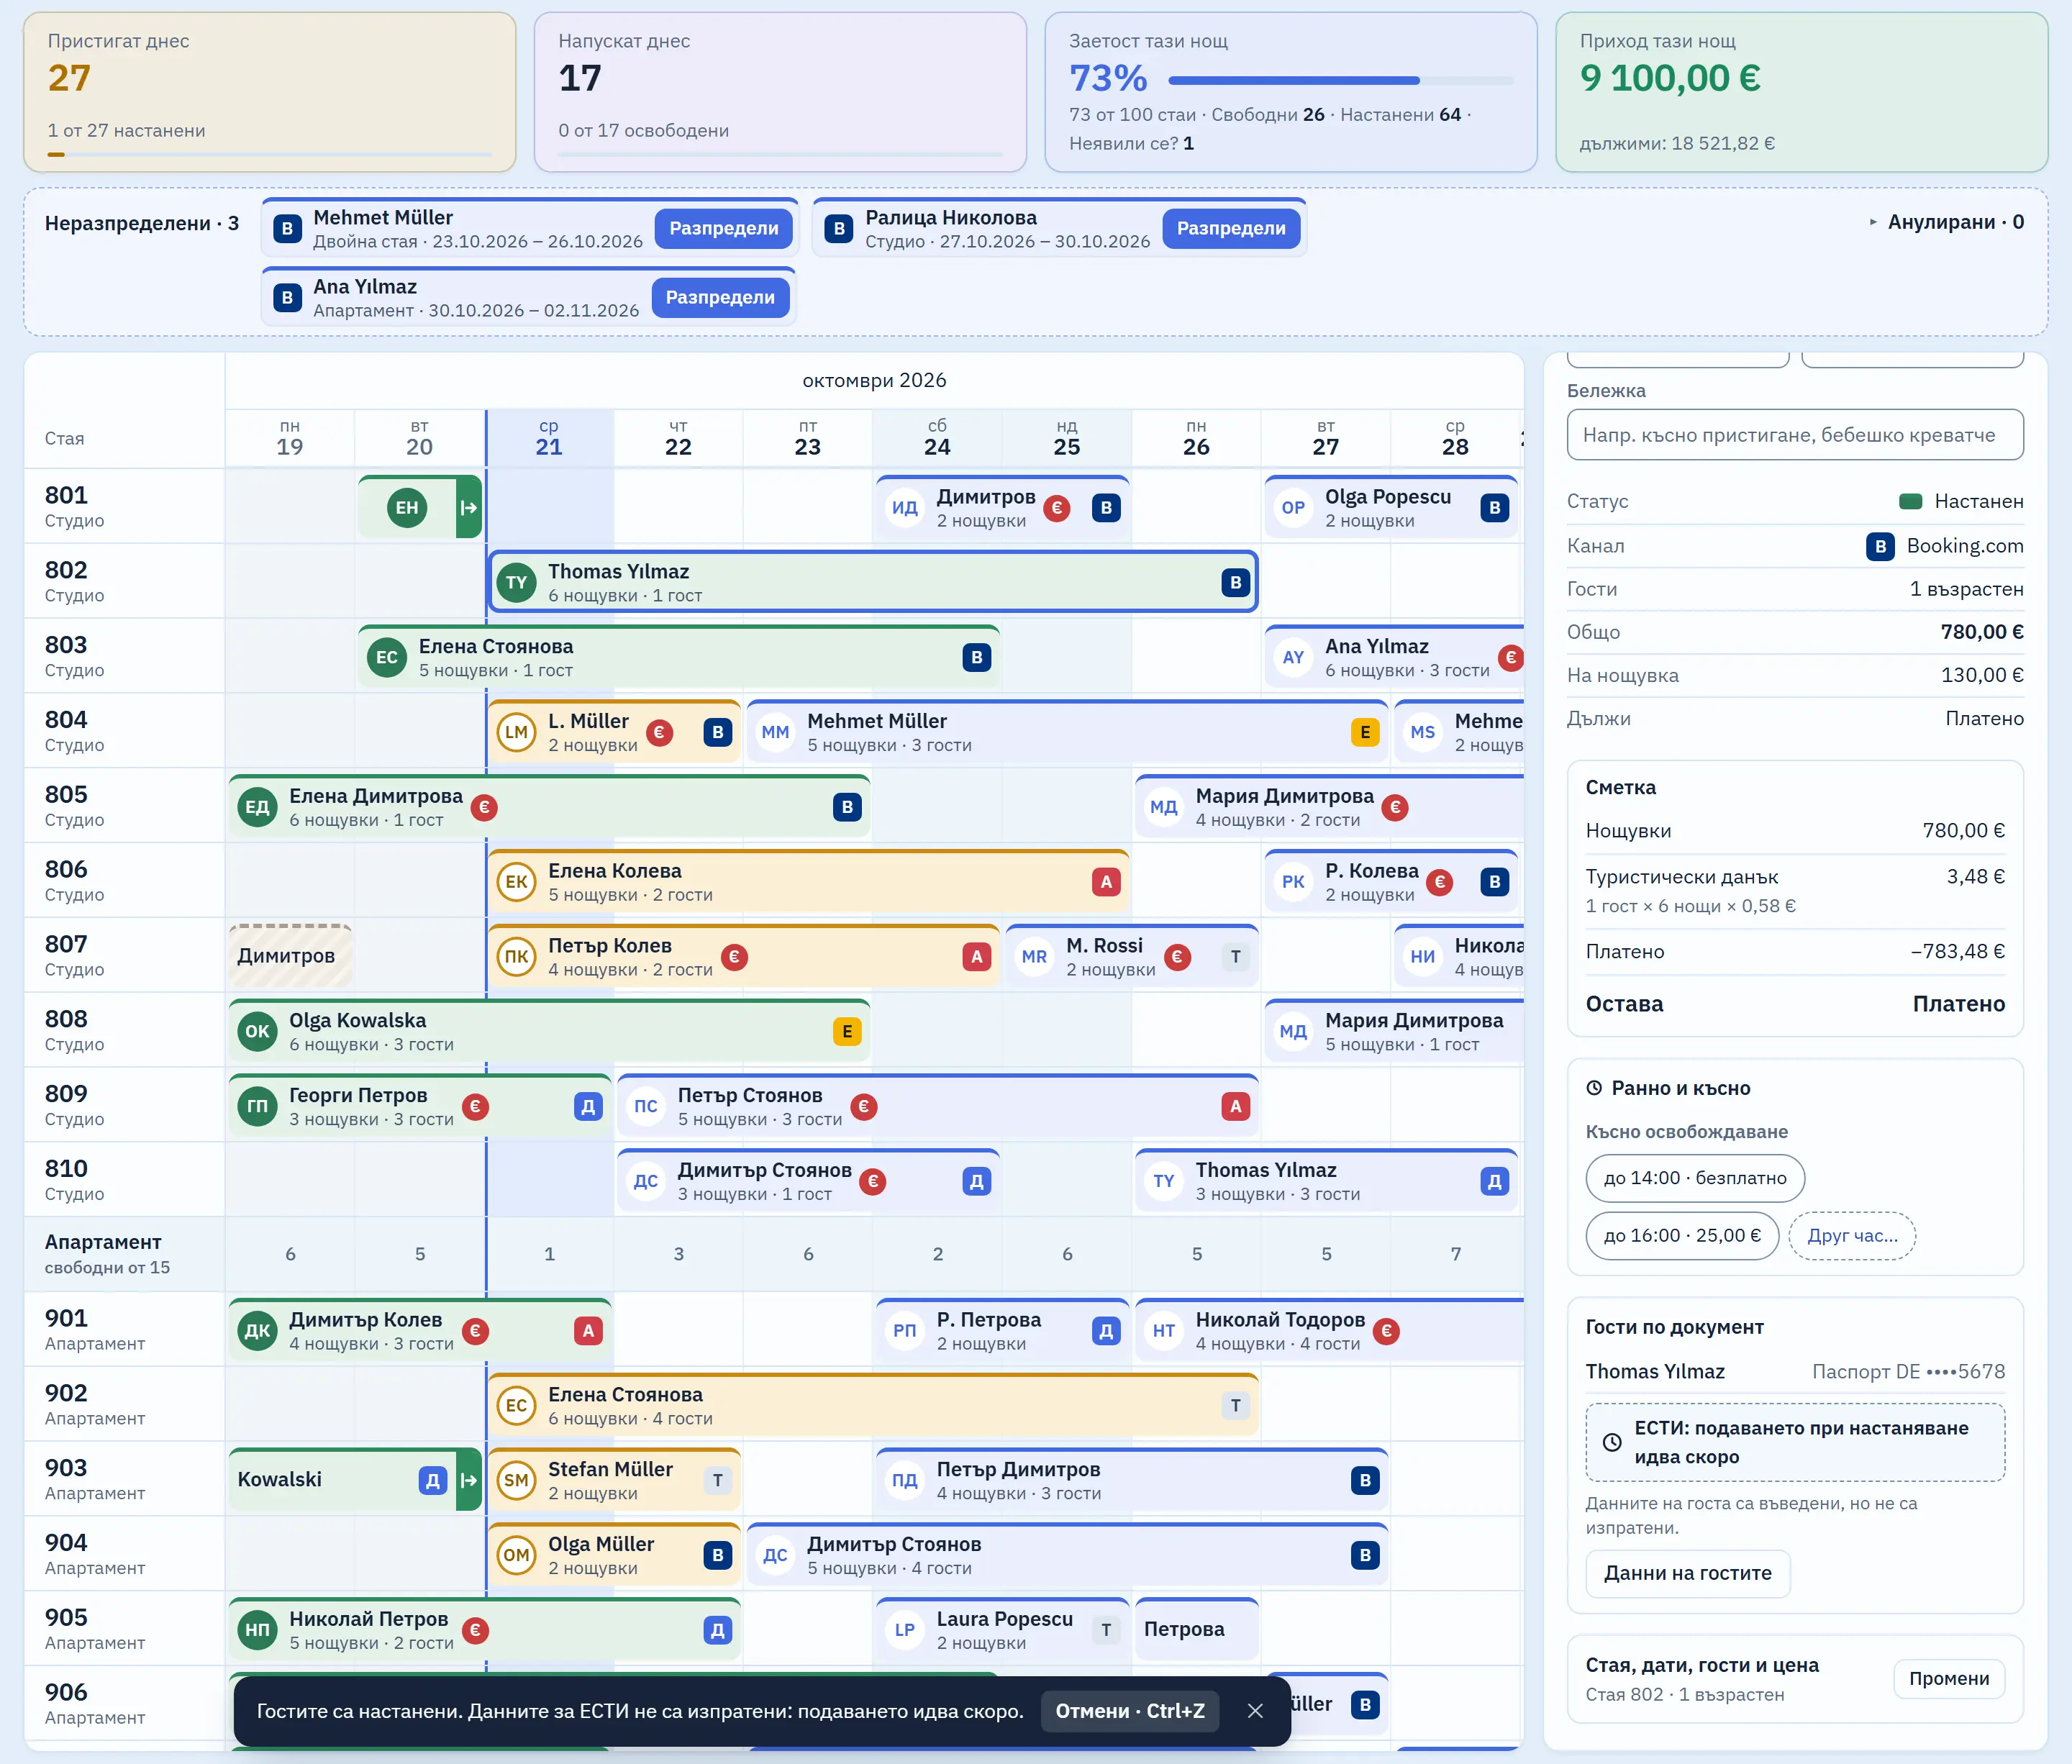2072x1764 pixels.
Task: Open the Петър Стоянов reservation in room 809
Action: coord(937,1107)
